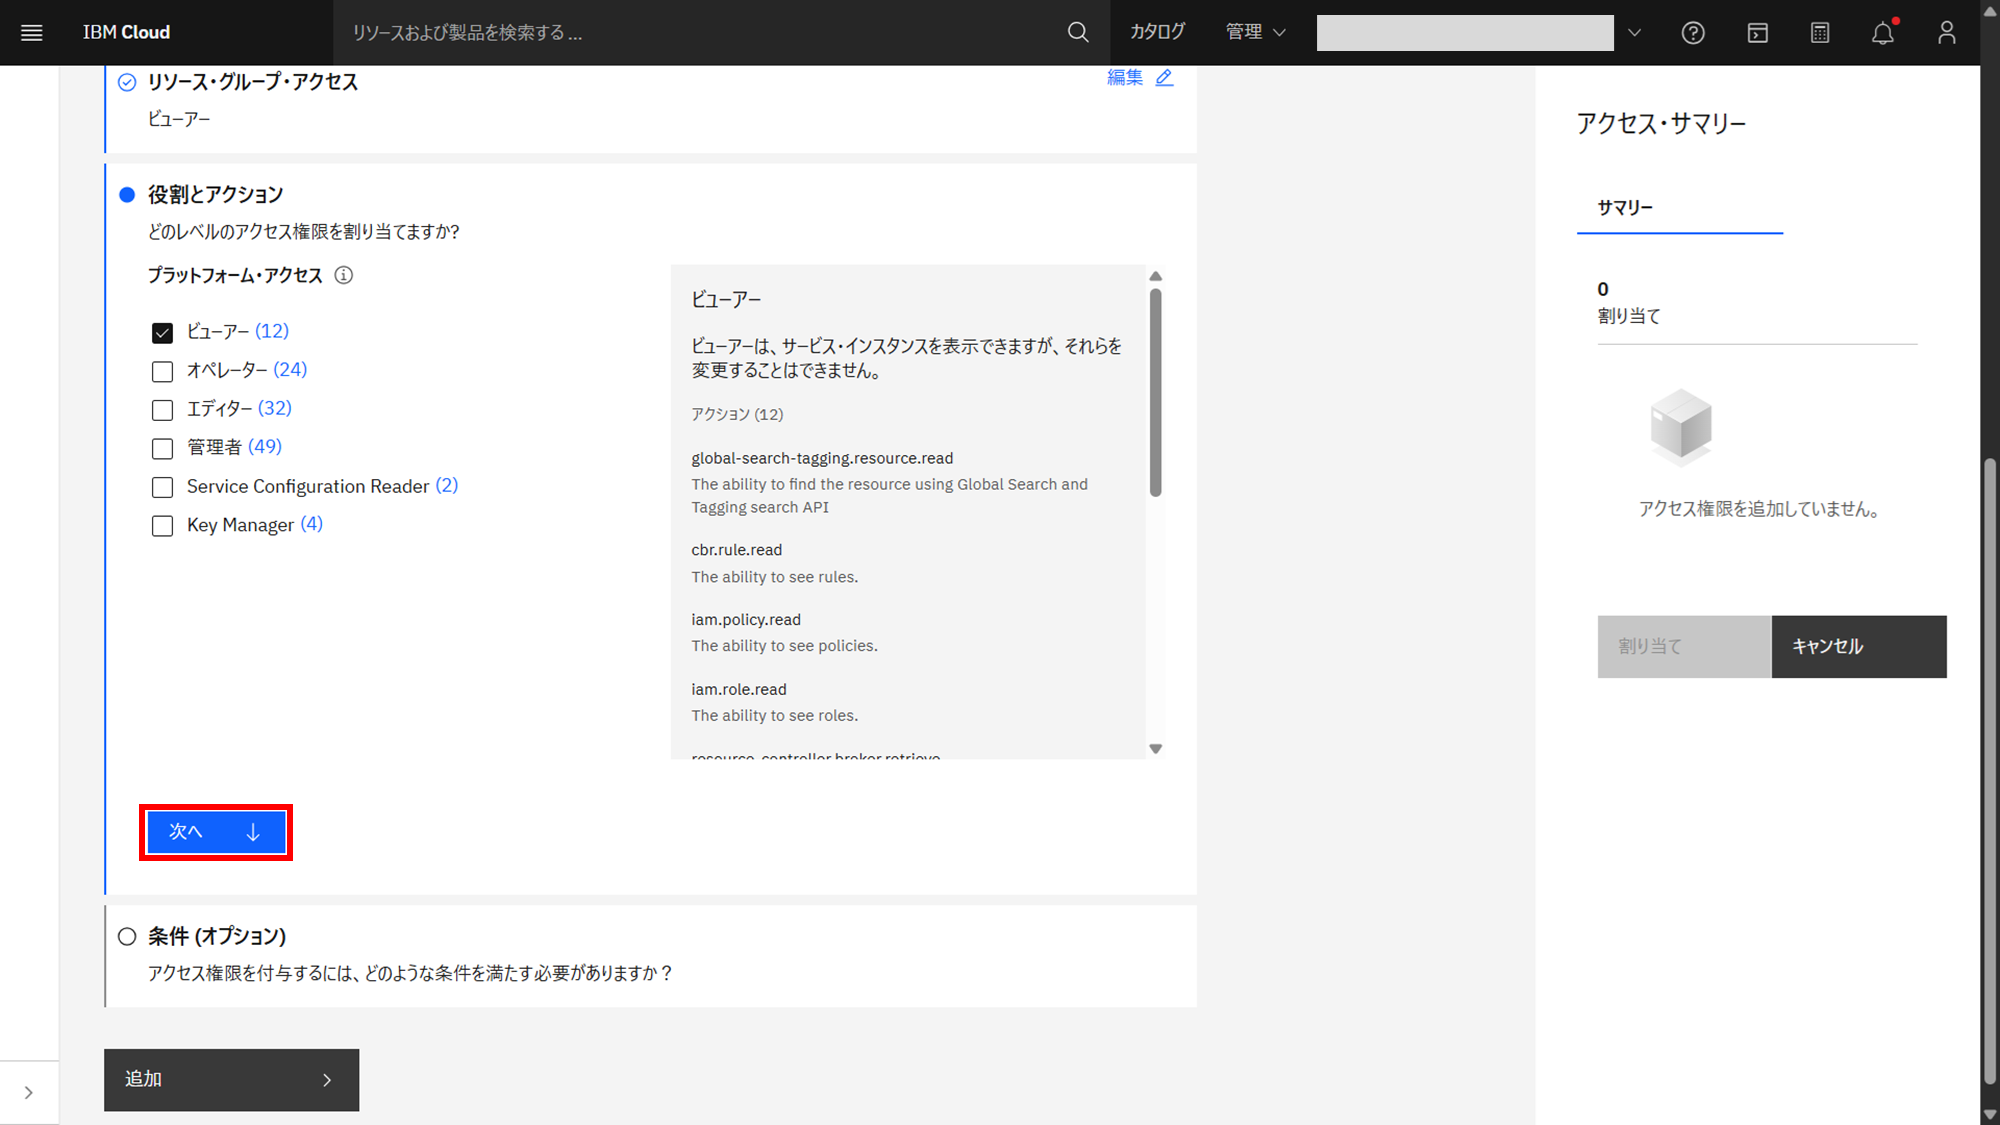This screenshot has width=2000, height=1125.
Task: Open the カタログ menu item
Action: click(1157, 32)
